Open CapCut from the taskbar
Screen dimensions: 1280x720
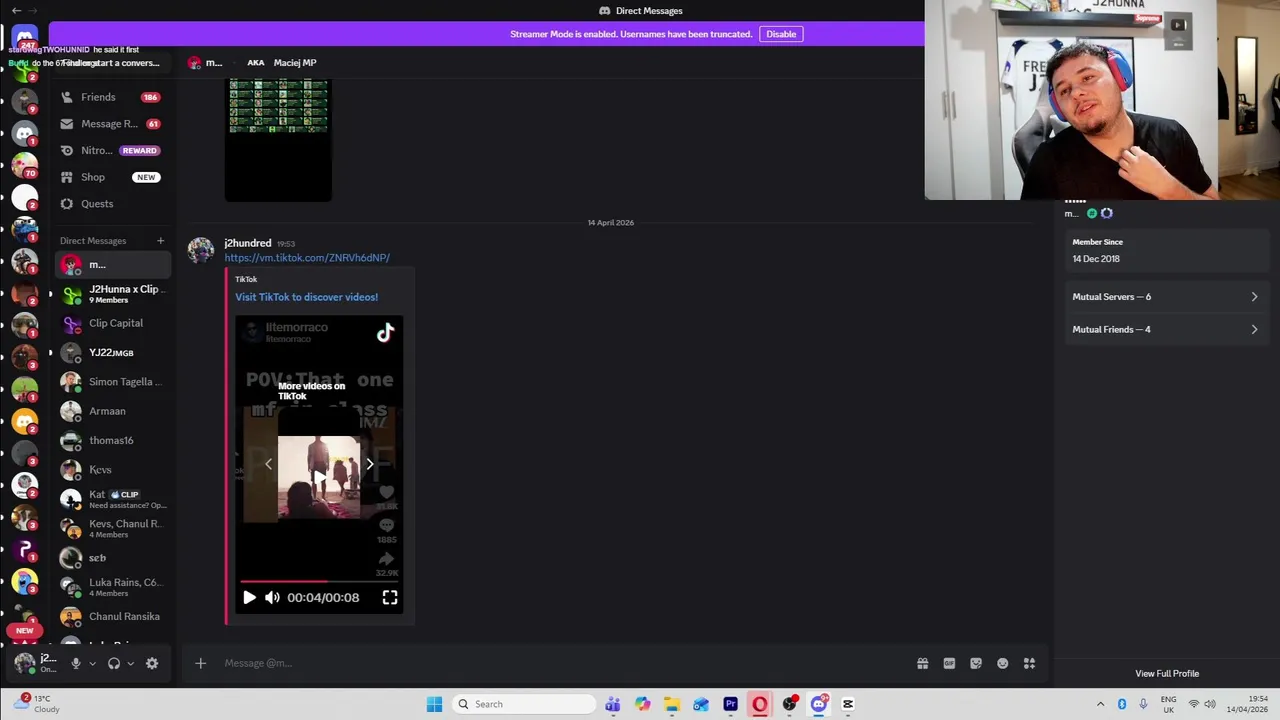click(x=848, y=704)
